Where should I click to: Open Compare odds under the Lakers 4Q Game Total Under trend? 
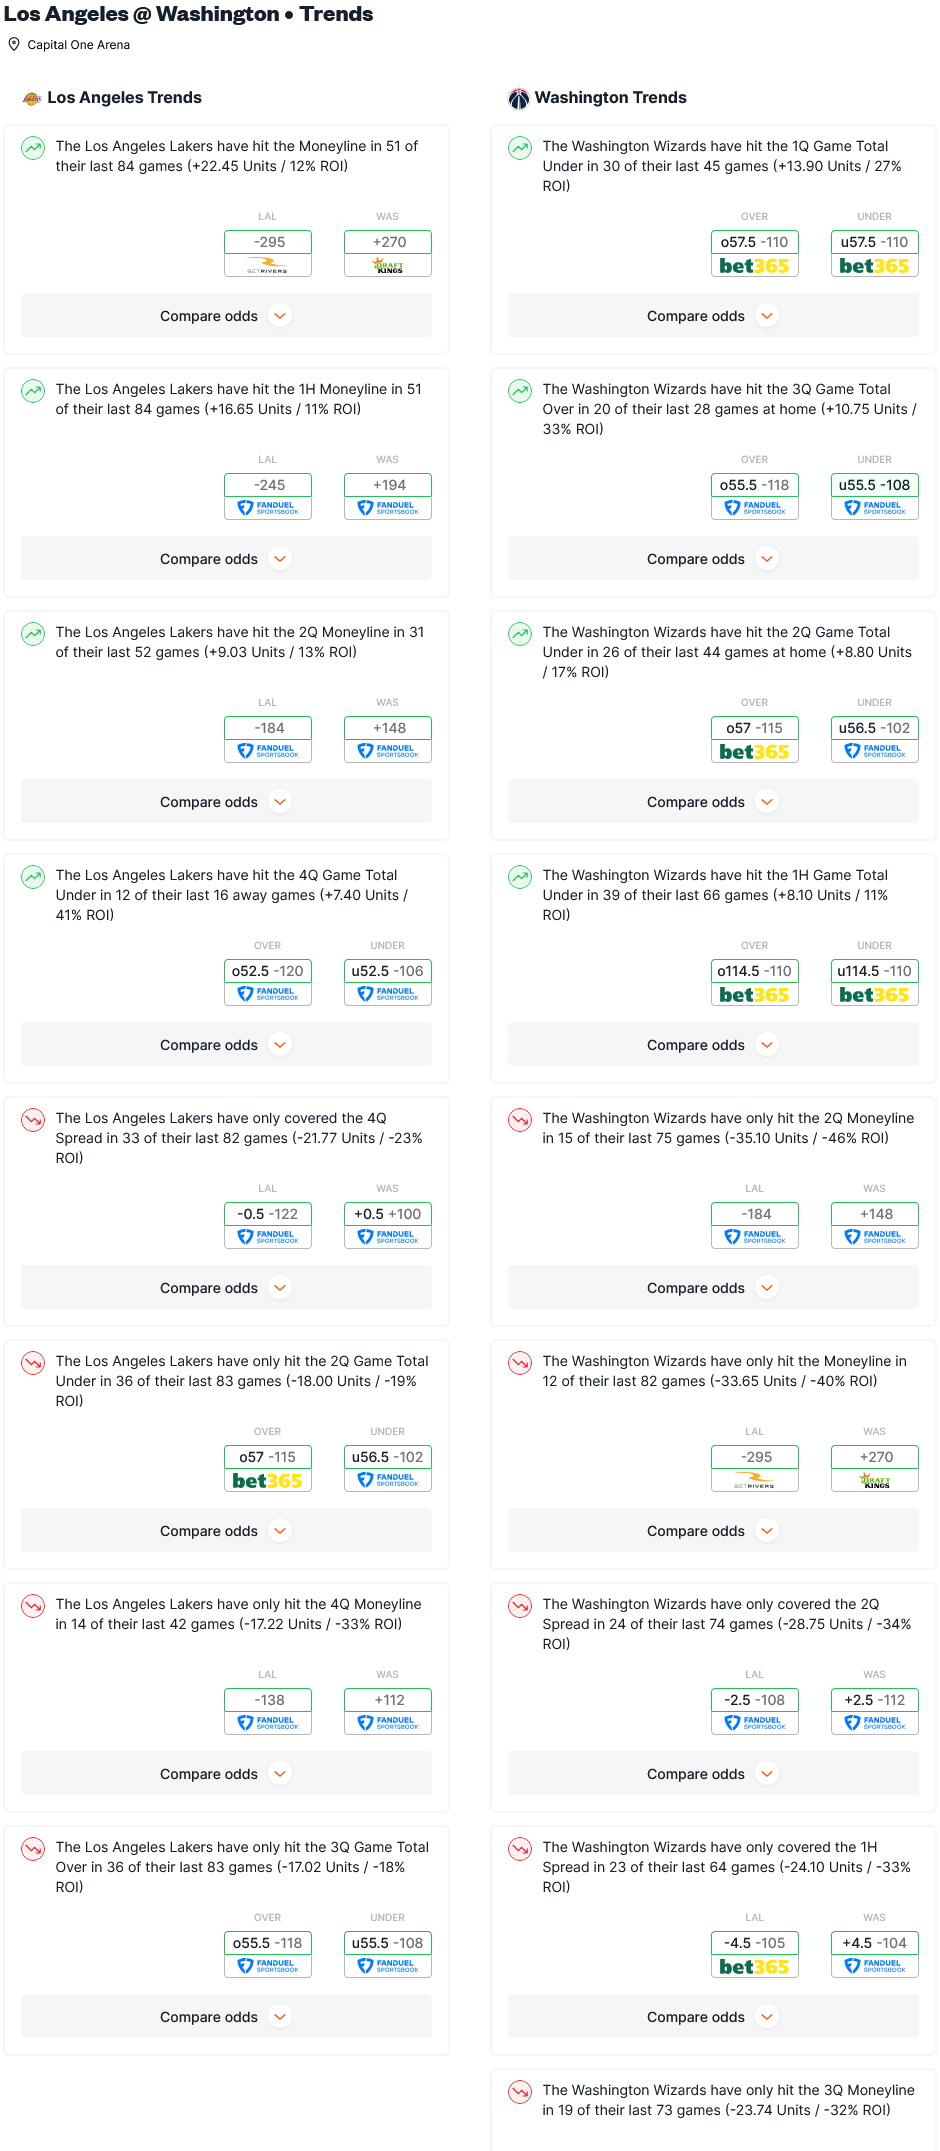coord(226,1045)
